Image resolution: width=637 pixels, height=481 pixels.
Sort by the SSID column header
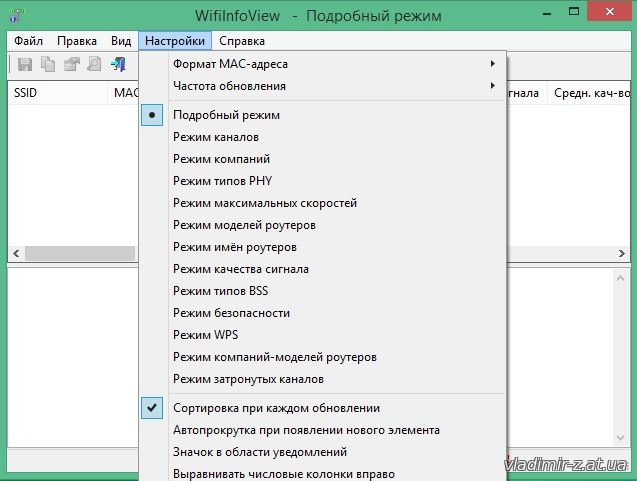click(57, 93)
